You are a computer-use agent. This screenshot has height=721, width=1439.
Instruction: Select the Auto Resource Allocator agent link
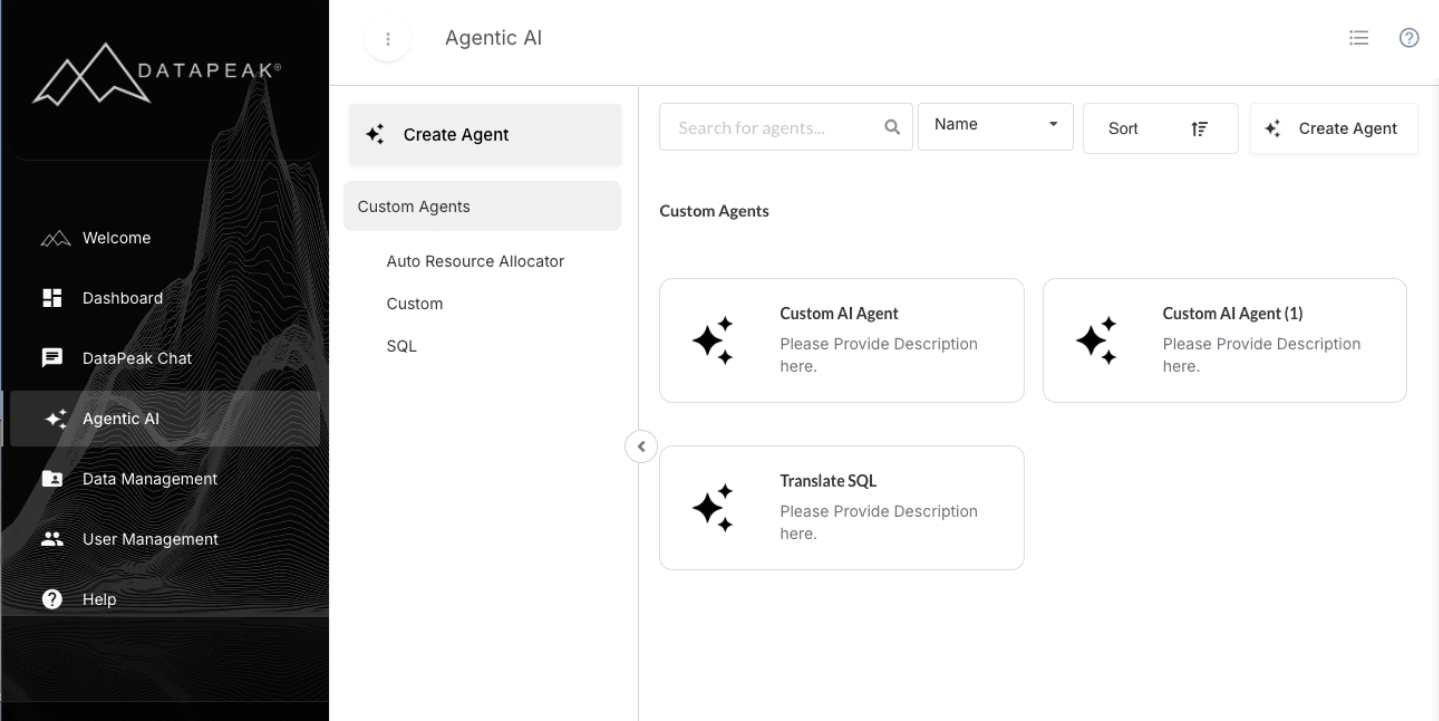(x=475, y=261)
